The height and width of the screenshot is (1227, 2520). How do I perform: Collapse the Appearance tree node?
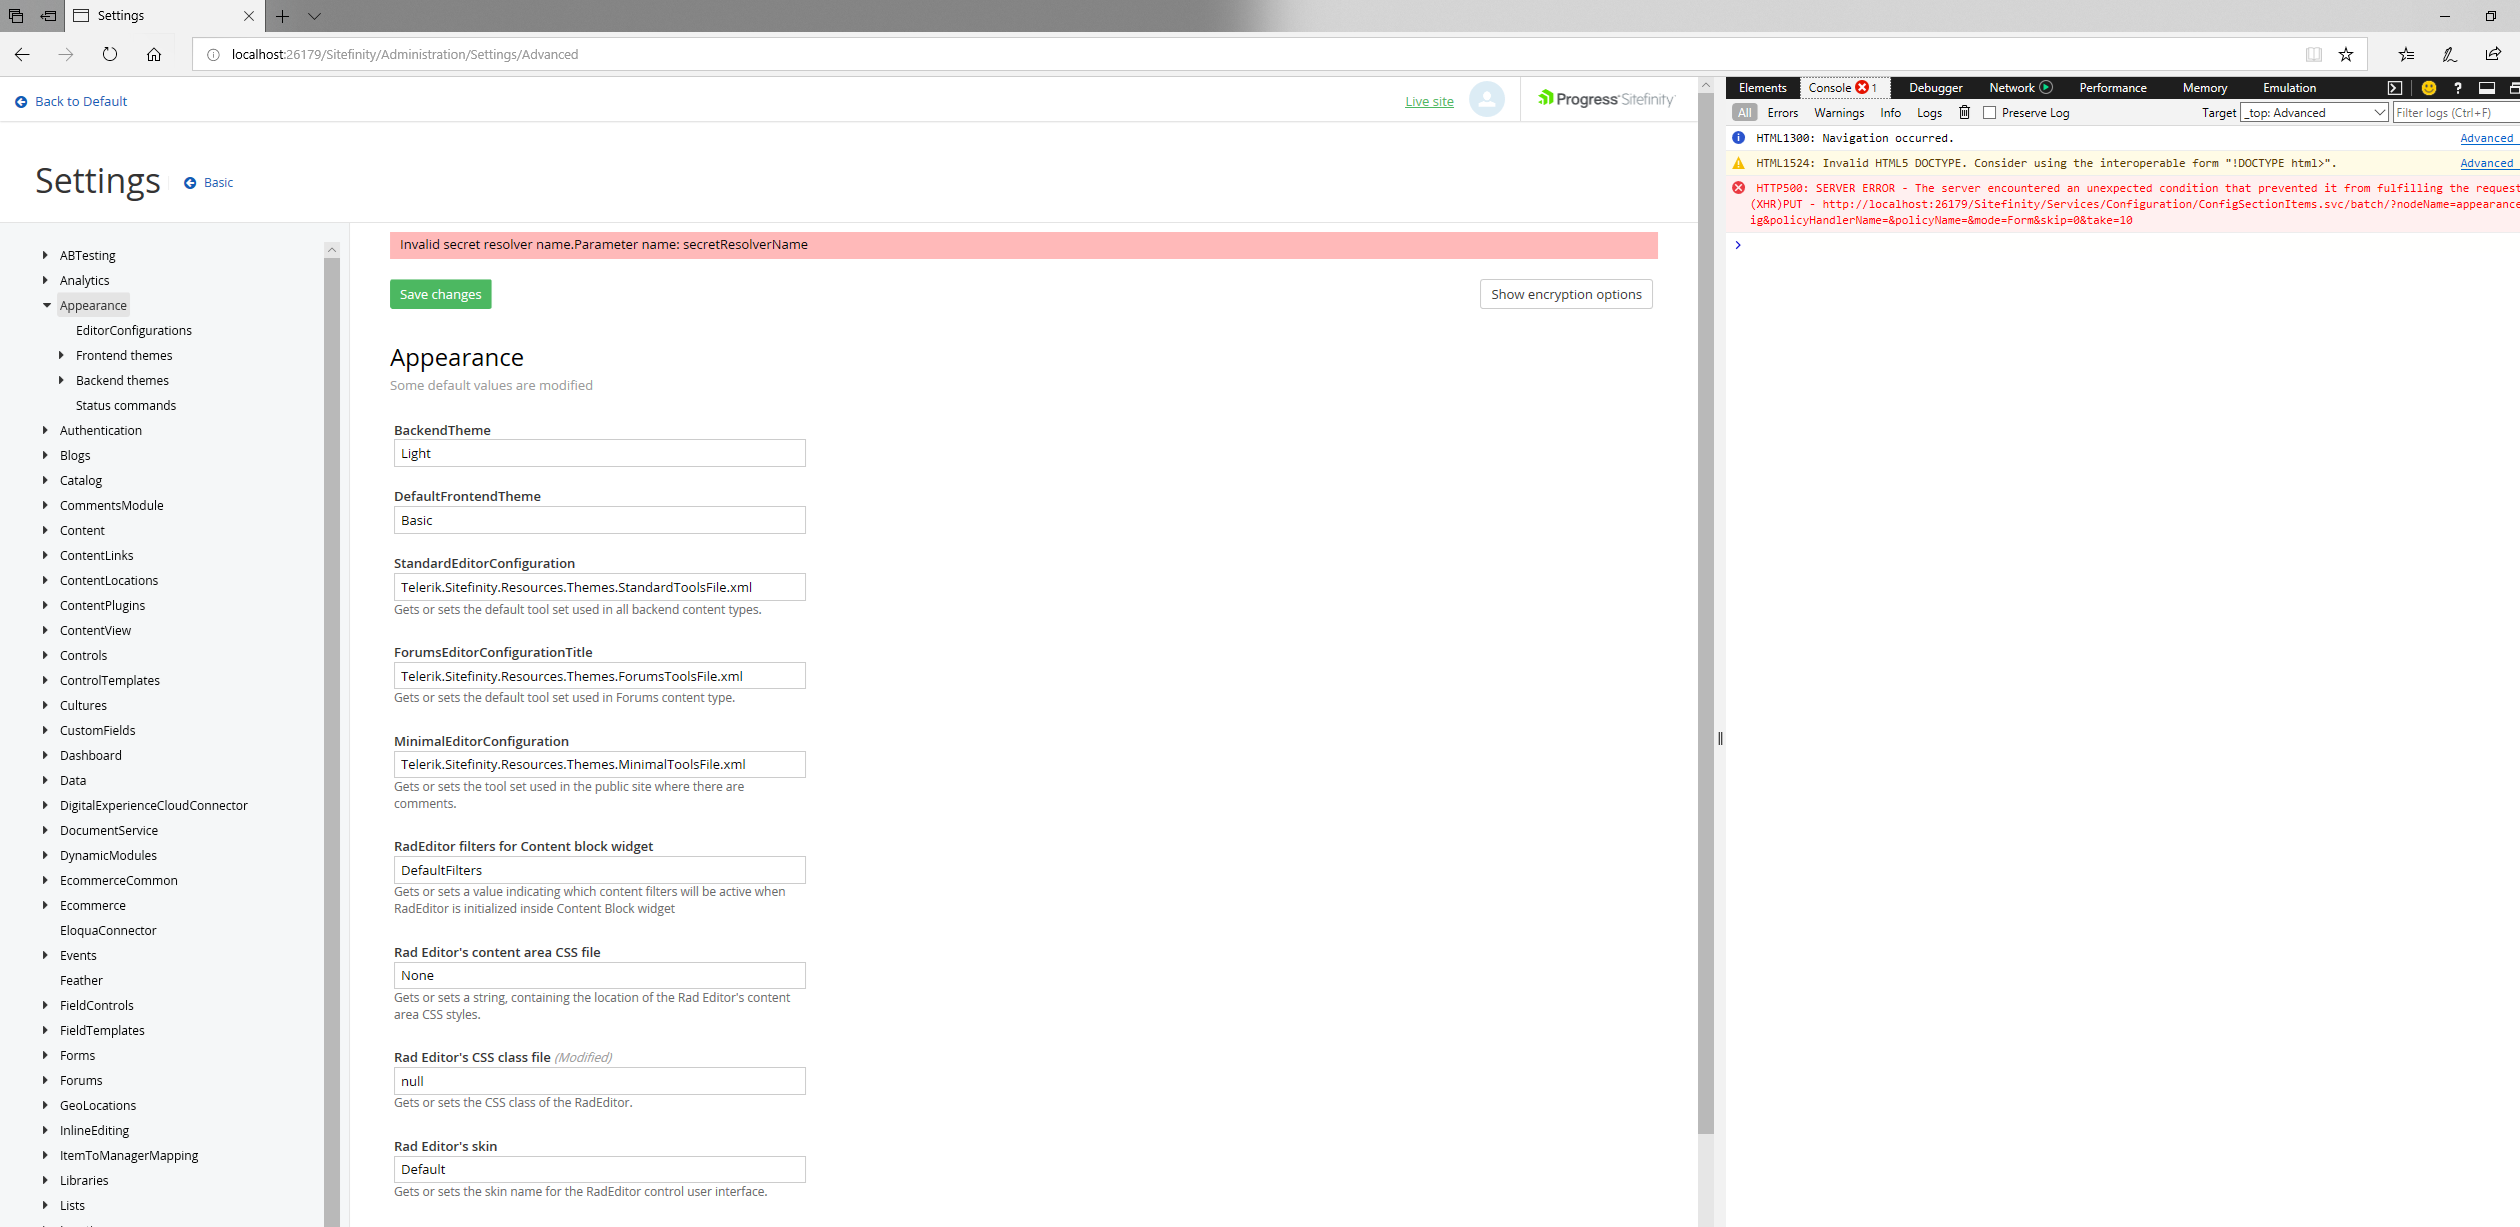pos(47,305)
